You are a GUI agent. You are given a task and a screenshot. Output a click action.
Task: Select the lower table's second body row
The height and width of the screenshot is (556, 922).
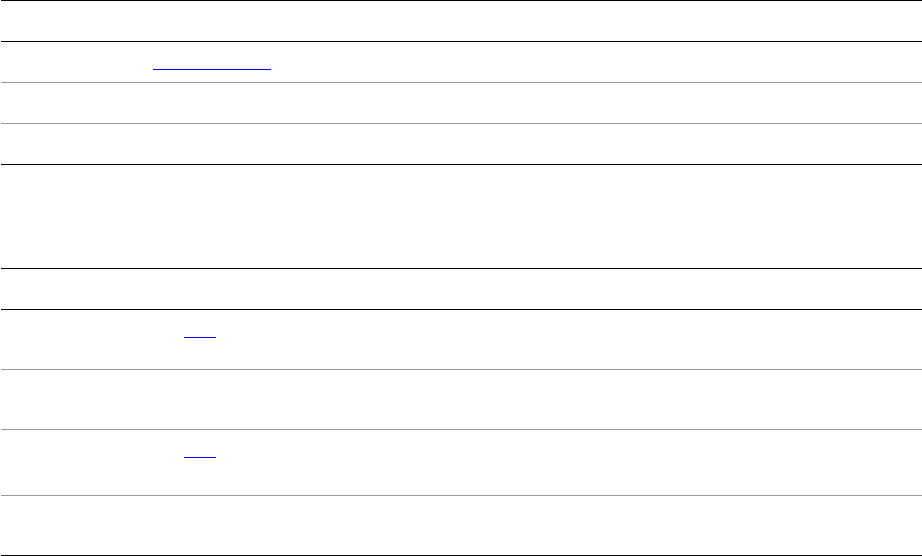pos(460,400)
